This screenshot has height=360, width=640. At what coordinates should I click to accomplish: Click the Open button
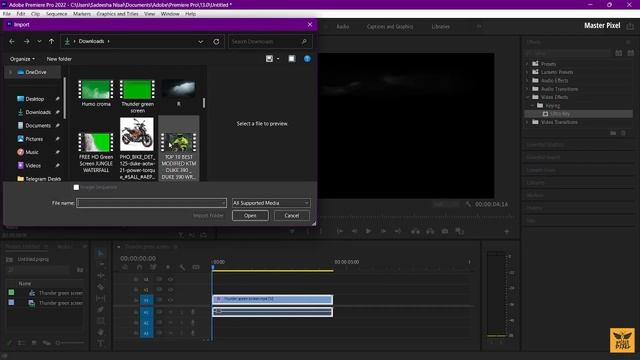pyautogui.click(x=250, y=216)
